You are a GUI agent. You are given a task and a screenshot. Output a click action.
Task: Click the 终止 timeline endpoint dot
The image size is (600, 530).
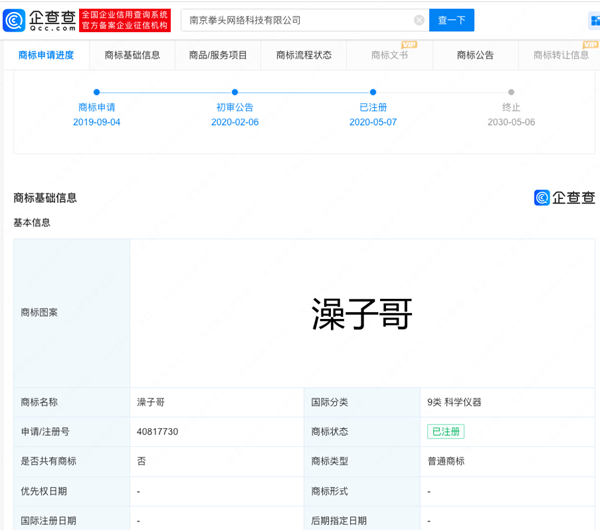pyautogui.click(x=511, y=92)
